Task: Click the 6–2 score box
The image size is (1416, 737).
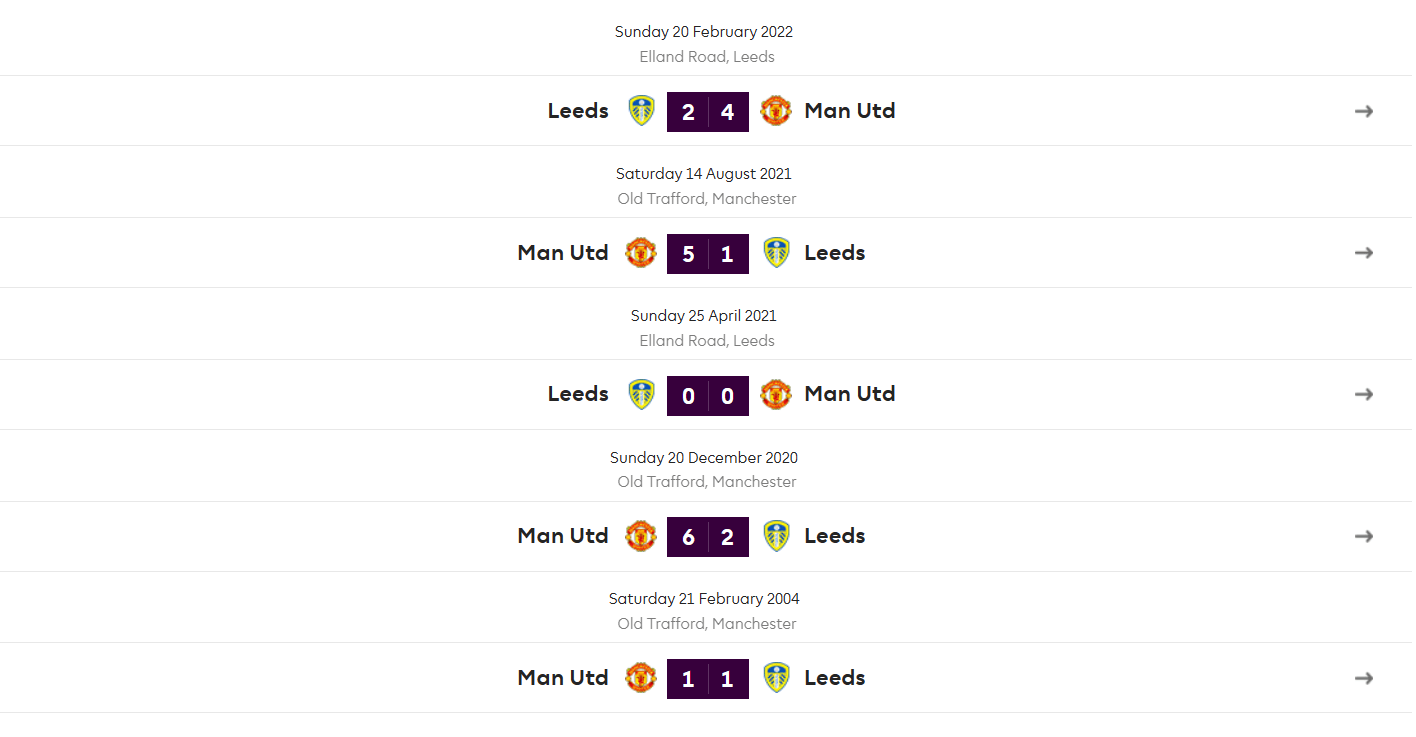Action: pos(708,537)
